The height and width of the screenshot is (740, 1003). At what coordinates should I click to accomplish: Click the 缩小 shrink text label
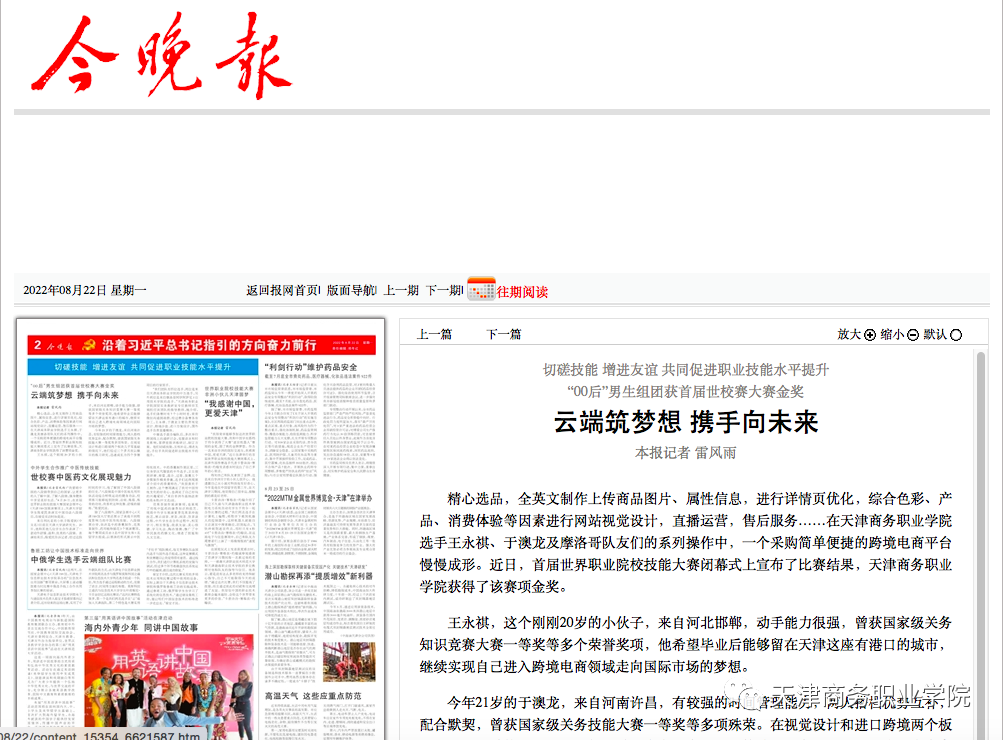[892, 335]
